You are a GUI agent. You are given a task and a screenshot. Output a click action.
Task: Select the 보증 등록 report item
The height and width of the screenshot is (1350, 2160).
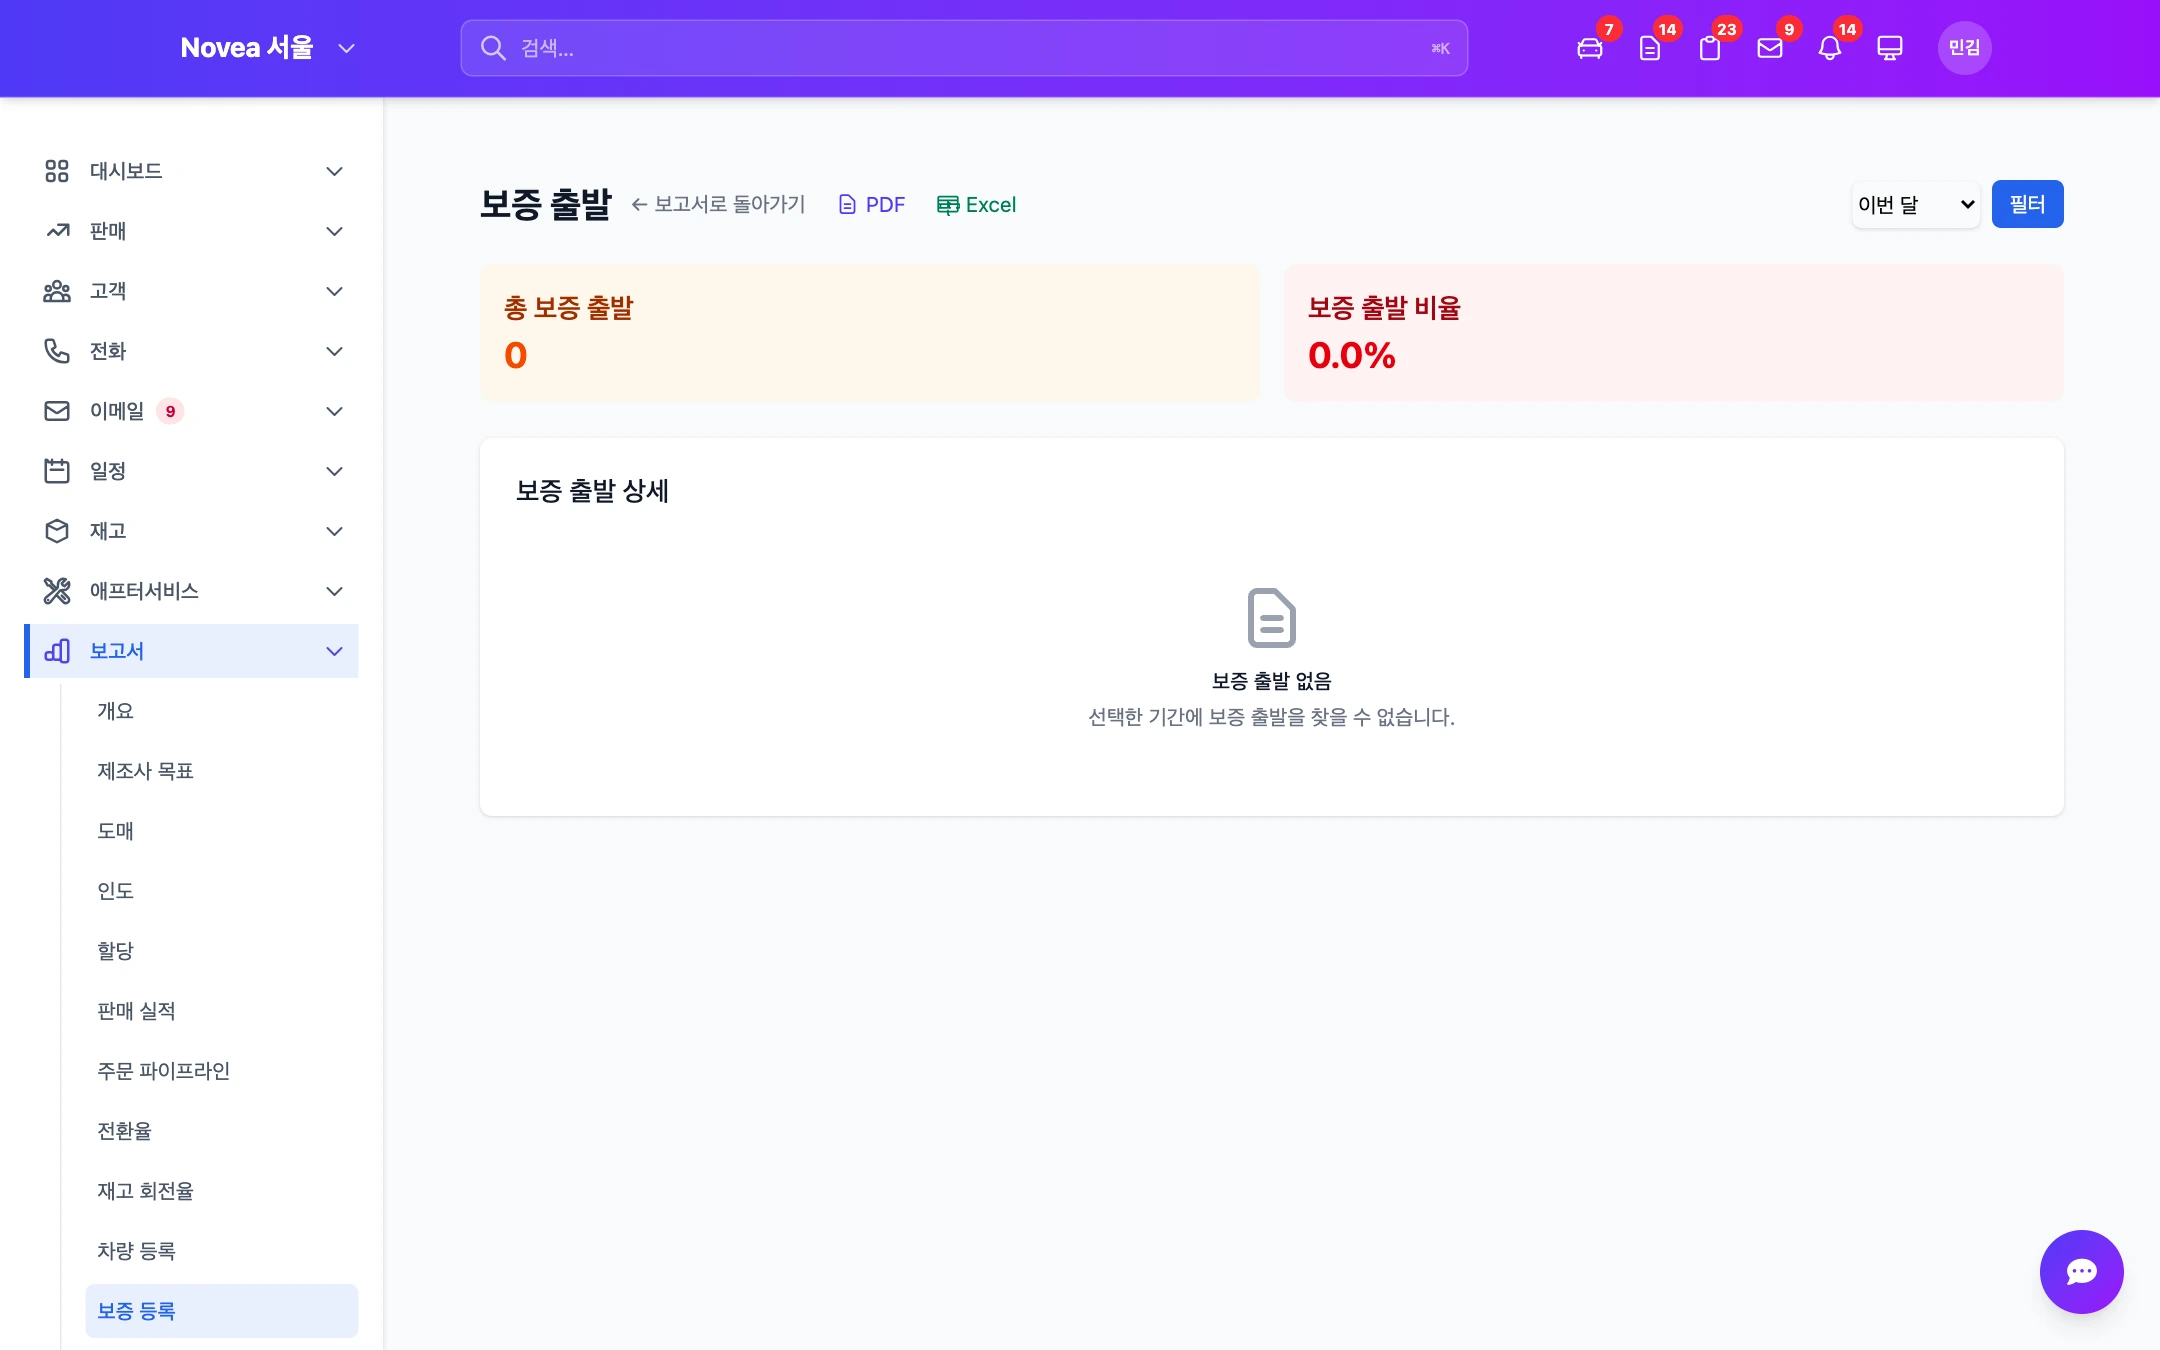tap(221, 1311)
